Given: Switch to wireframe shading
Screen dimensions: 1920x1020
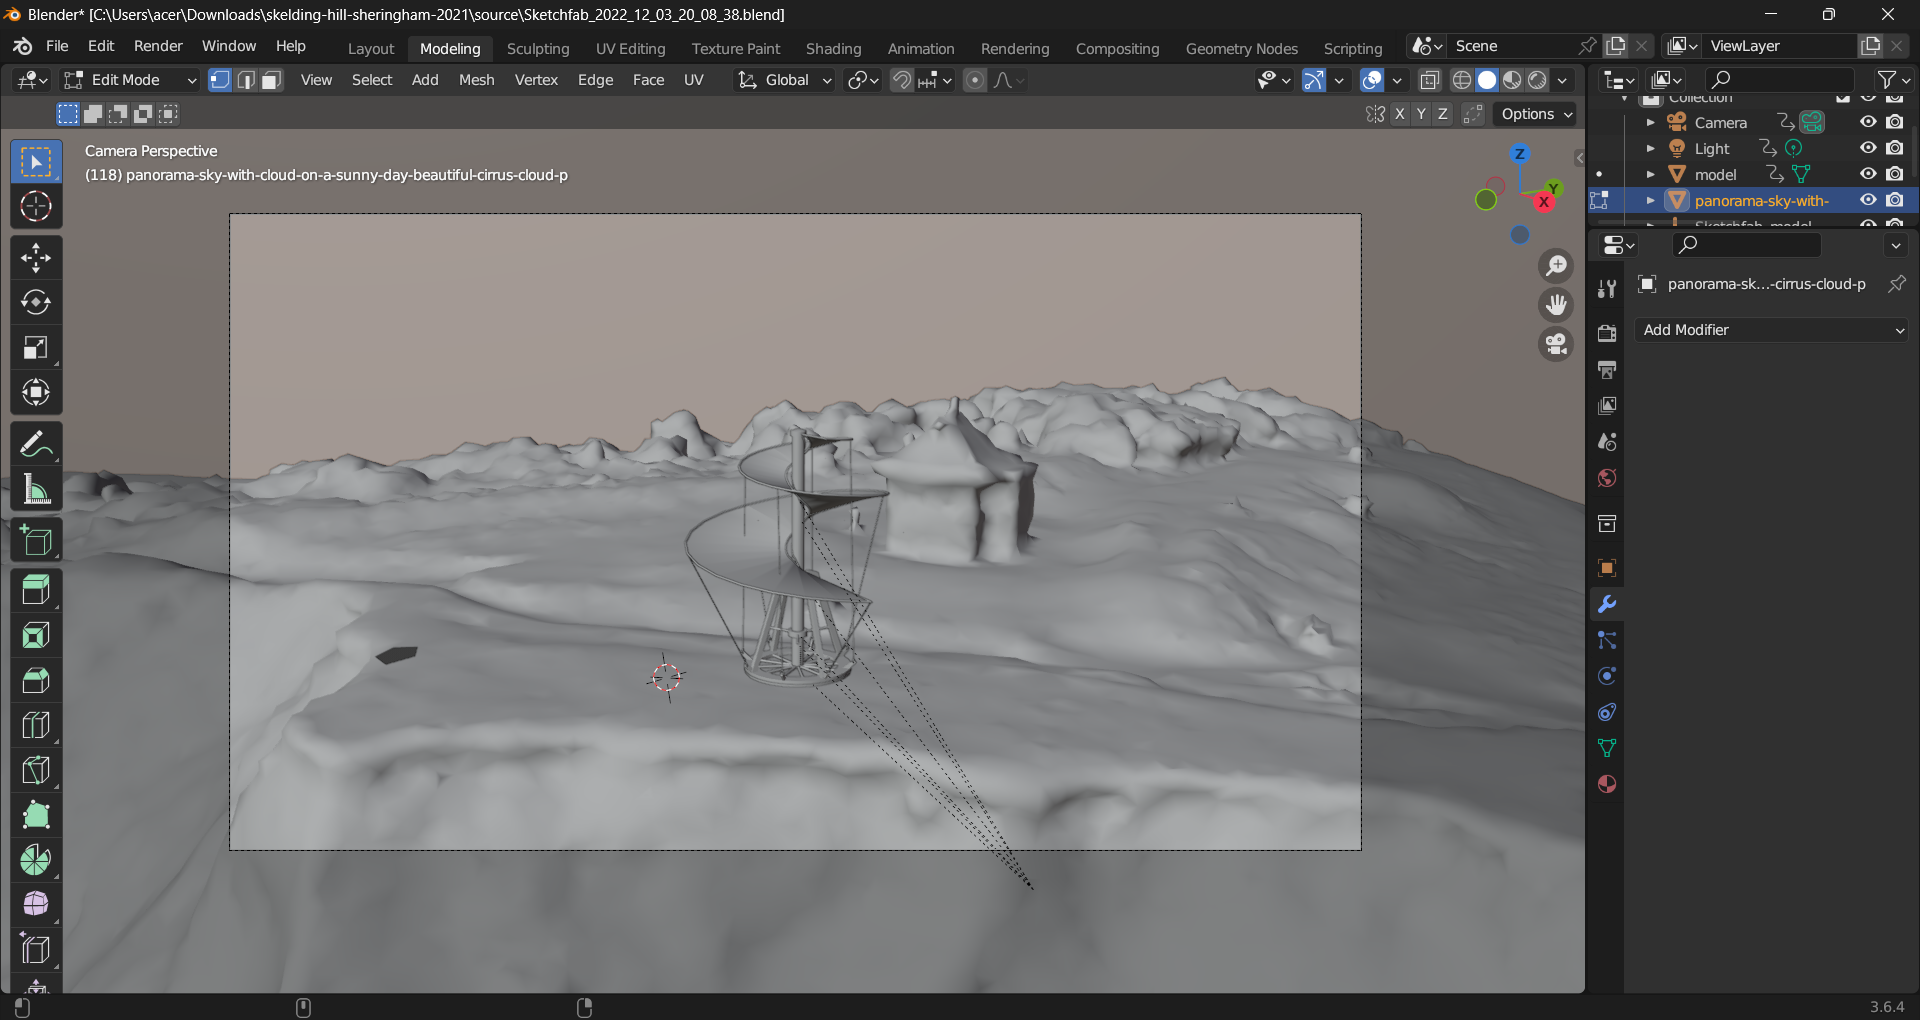Looking at the screenshot, I should tap(1462, 80).
